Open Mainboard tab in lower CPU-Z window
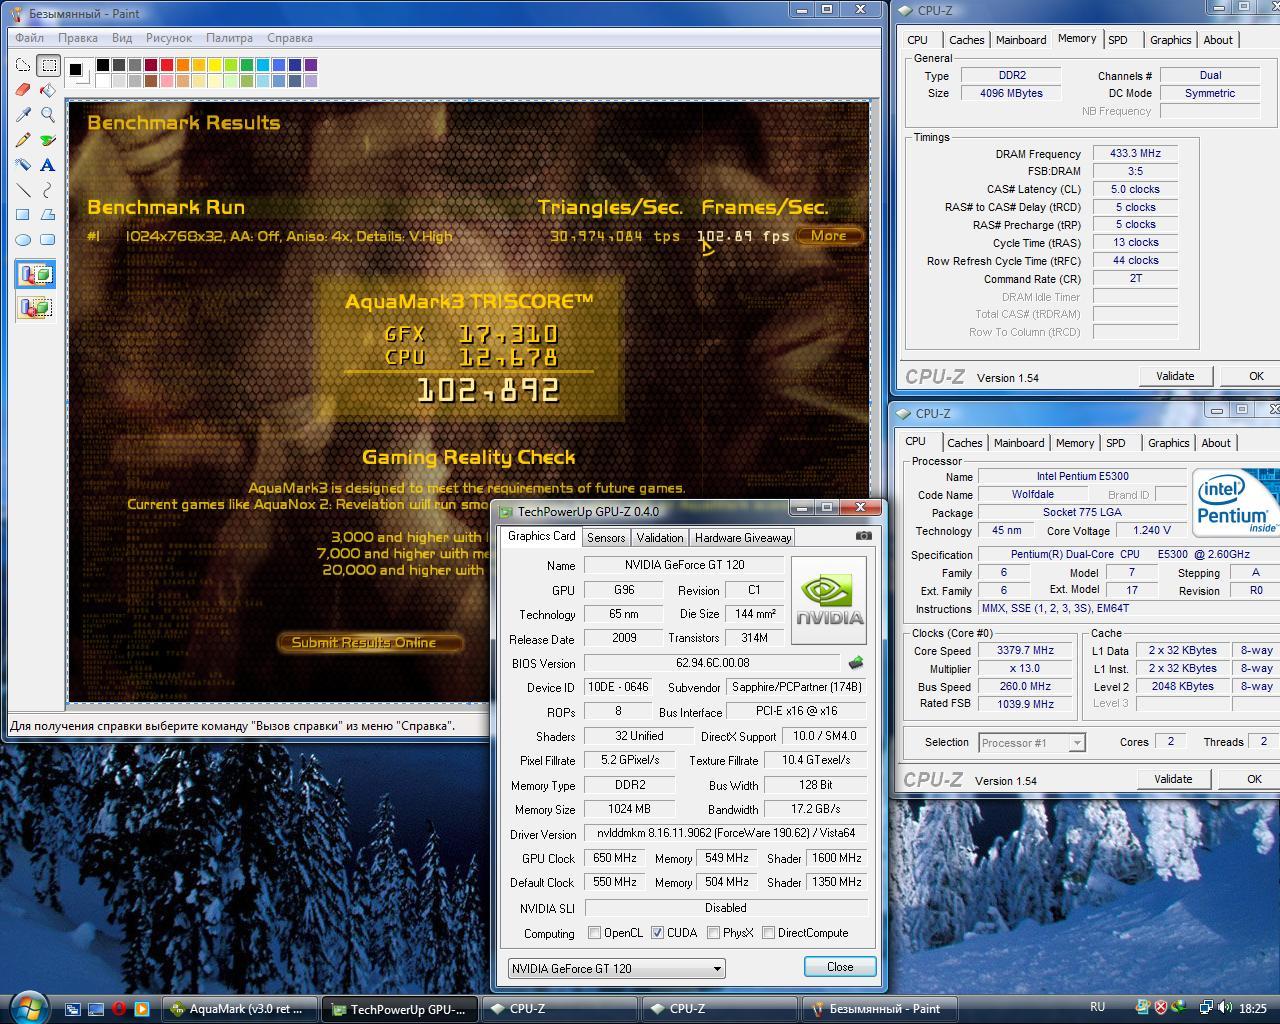 tap(1019, 443)
